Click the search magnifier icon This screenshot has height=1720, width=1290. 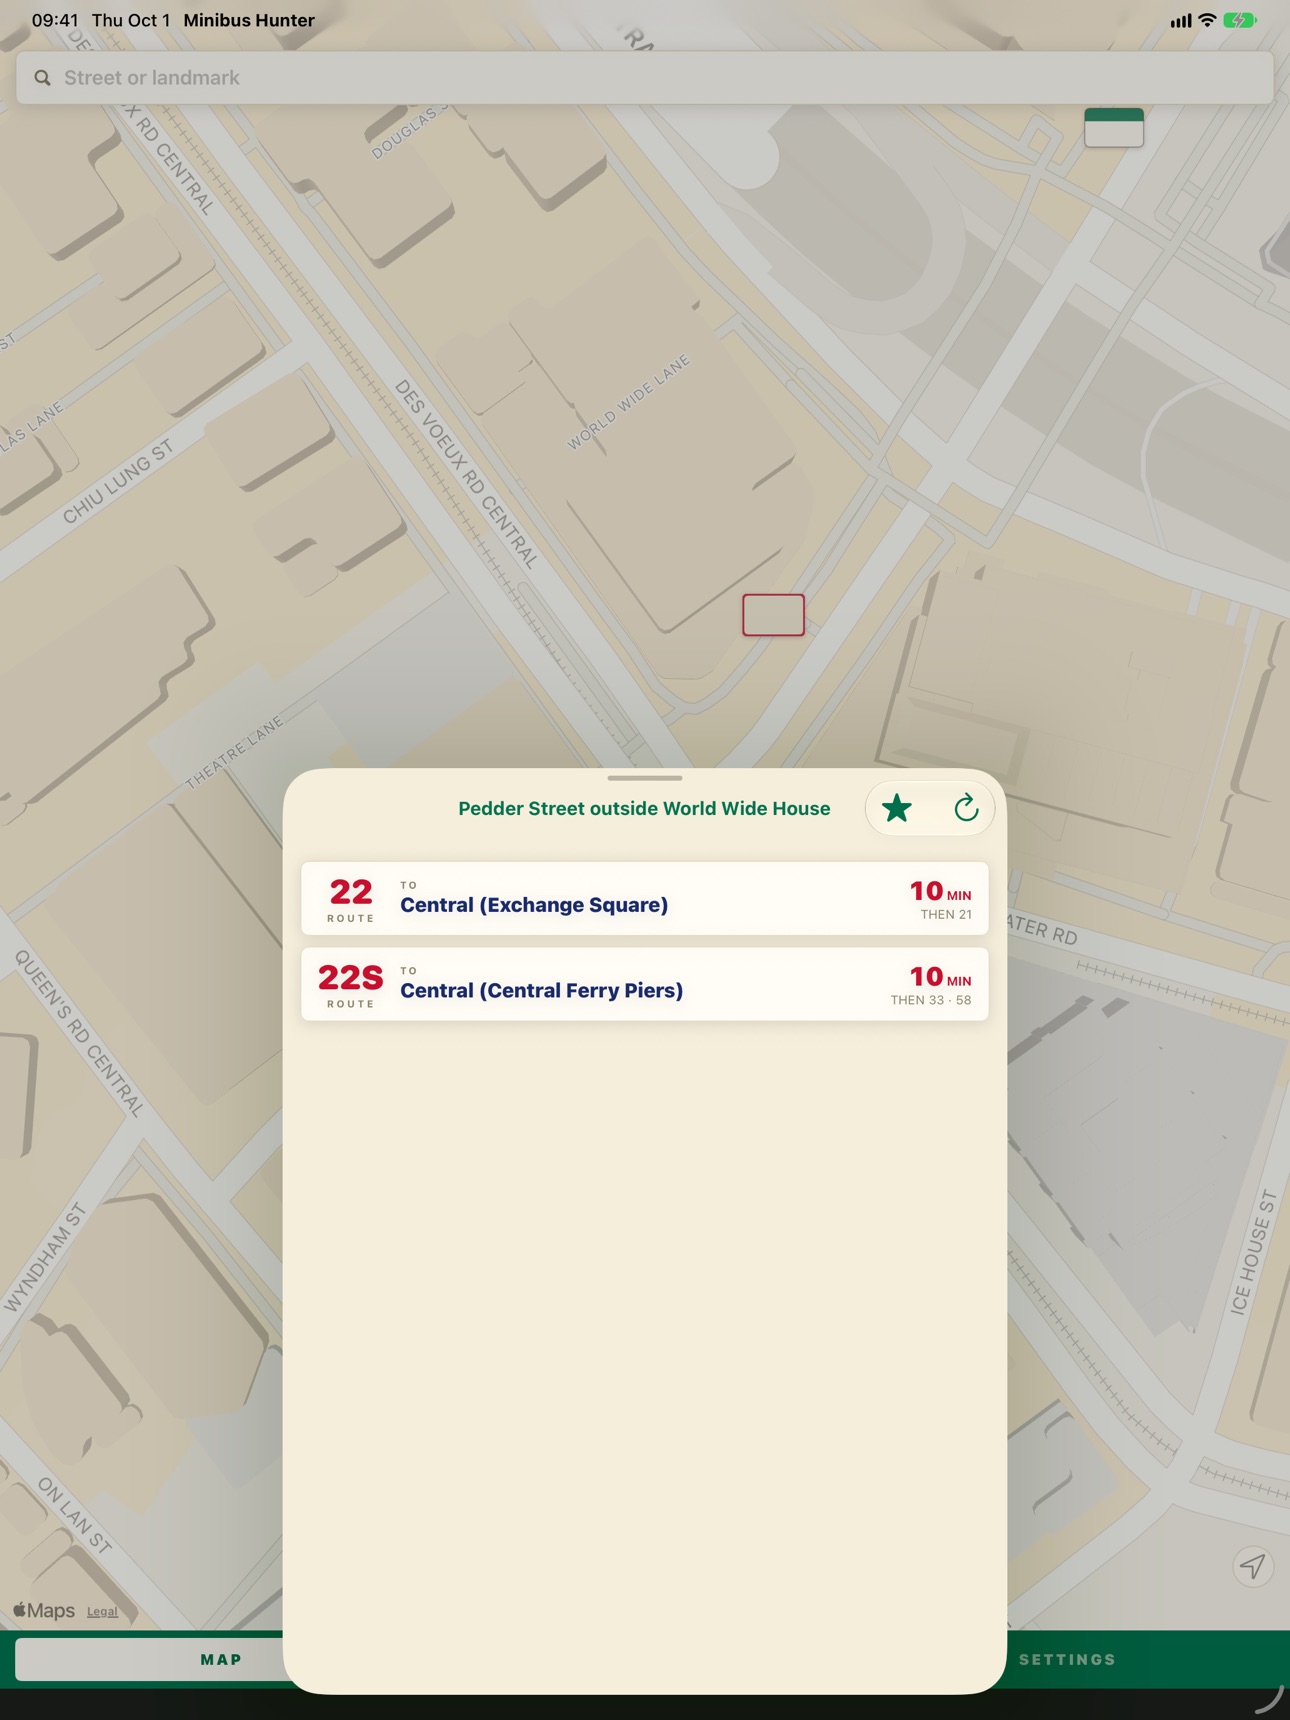42,78
